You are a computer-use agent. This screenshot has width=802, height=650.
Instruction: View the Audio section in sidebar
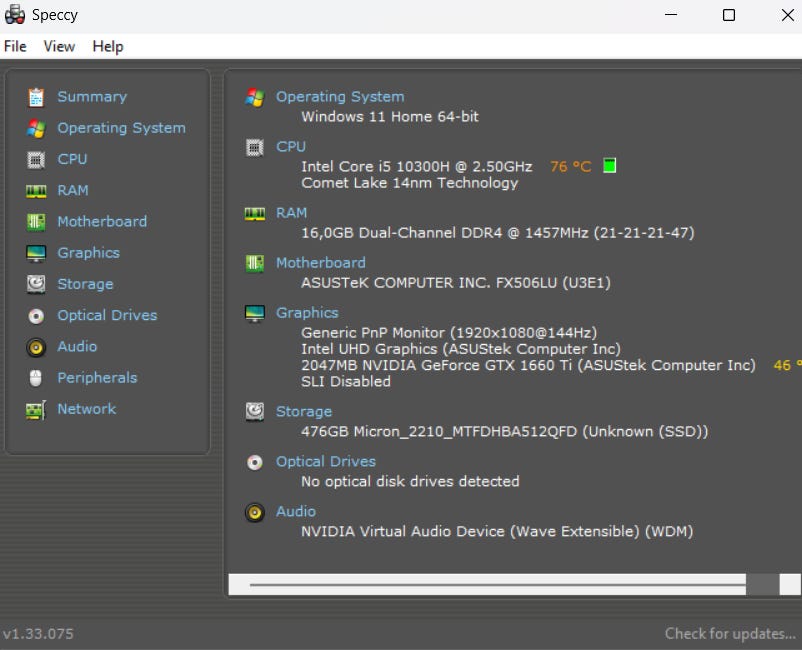[x=77, y=346]
